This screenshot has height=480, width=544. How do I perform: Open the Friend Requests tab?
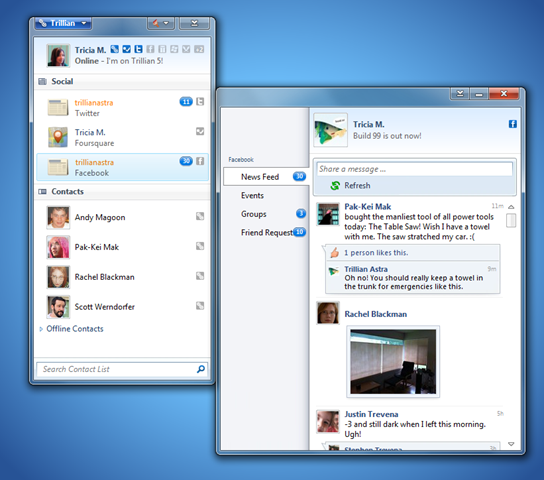pyautogui.click(x=266, y=233)
